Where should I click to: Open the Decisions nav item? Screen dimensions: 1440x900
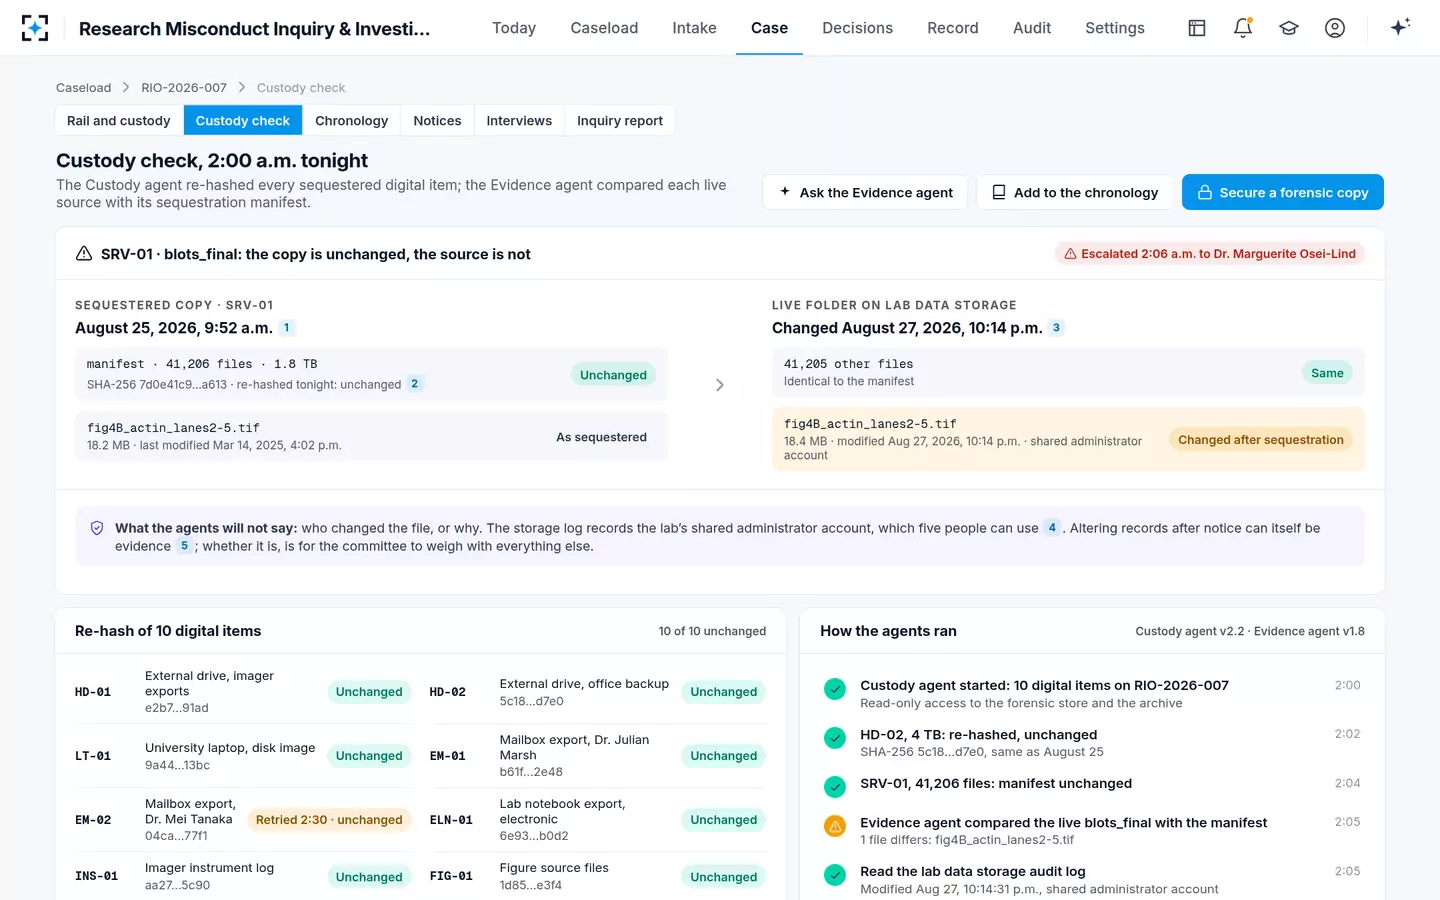857,28
